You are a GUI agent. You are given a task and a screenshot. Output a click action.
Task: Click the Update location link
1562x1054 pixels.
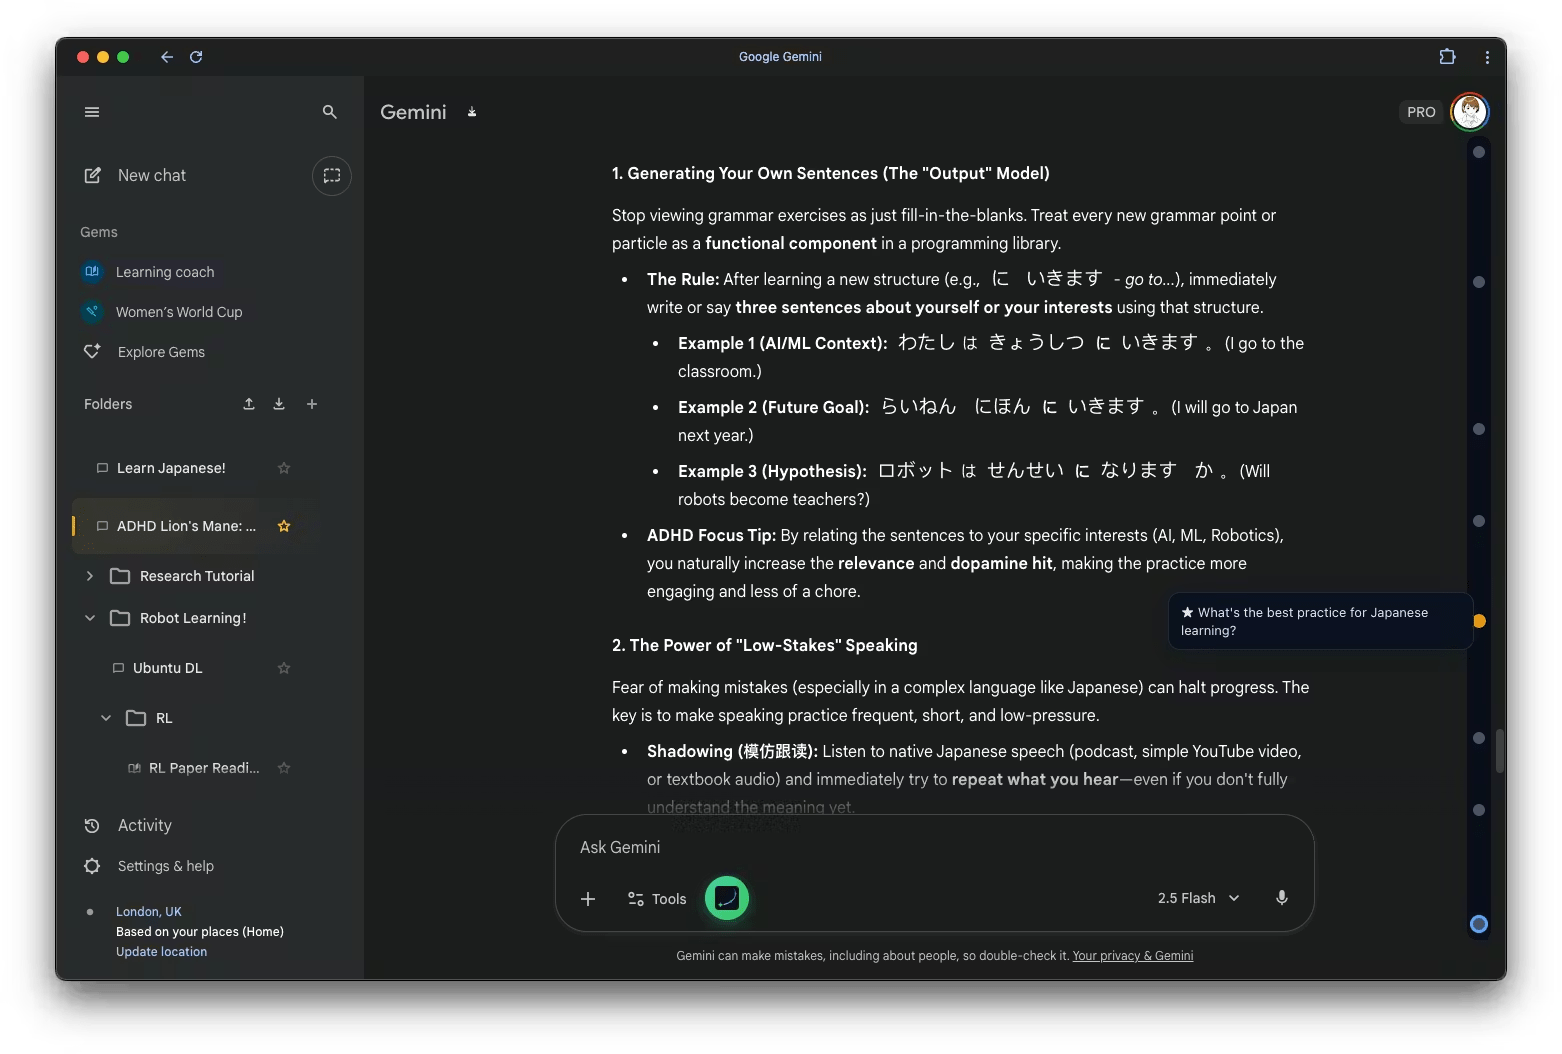pos(161,952)
